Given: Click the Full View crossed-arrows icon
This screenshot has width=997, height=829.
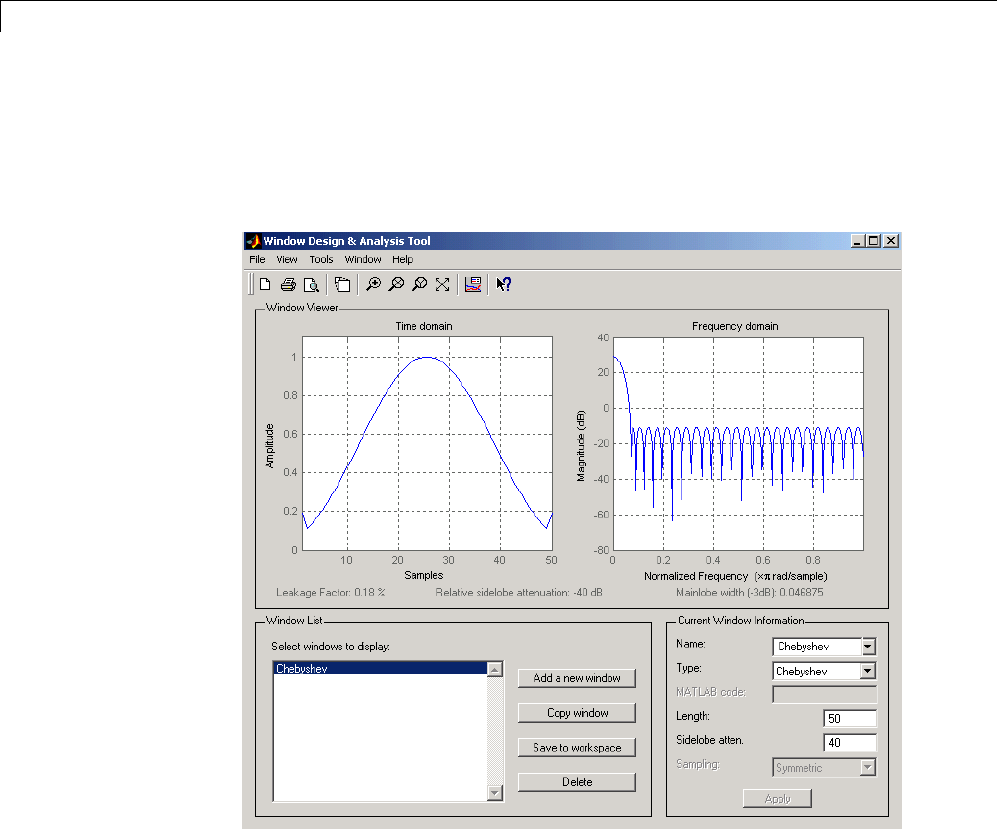Looking at the screenshot, I should pos(443,284).
